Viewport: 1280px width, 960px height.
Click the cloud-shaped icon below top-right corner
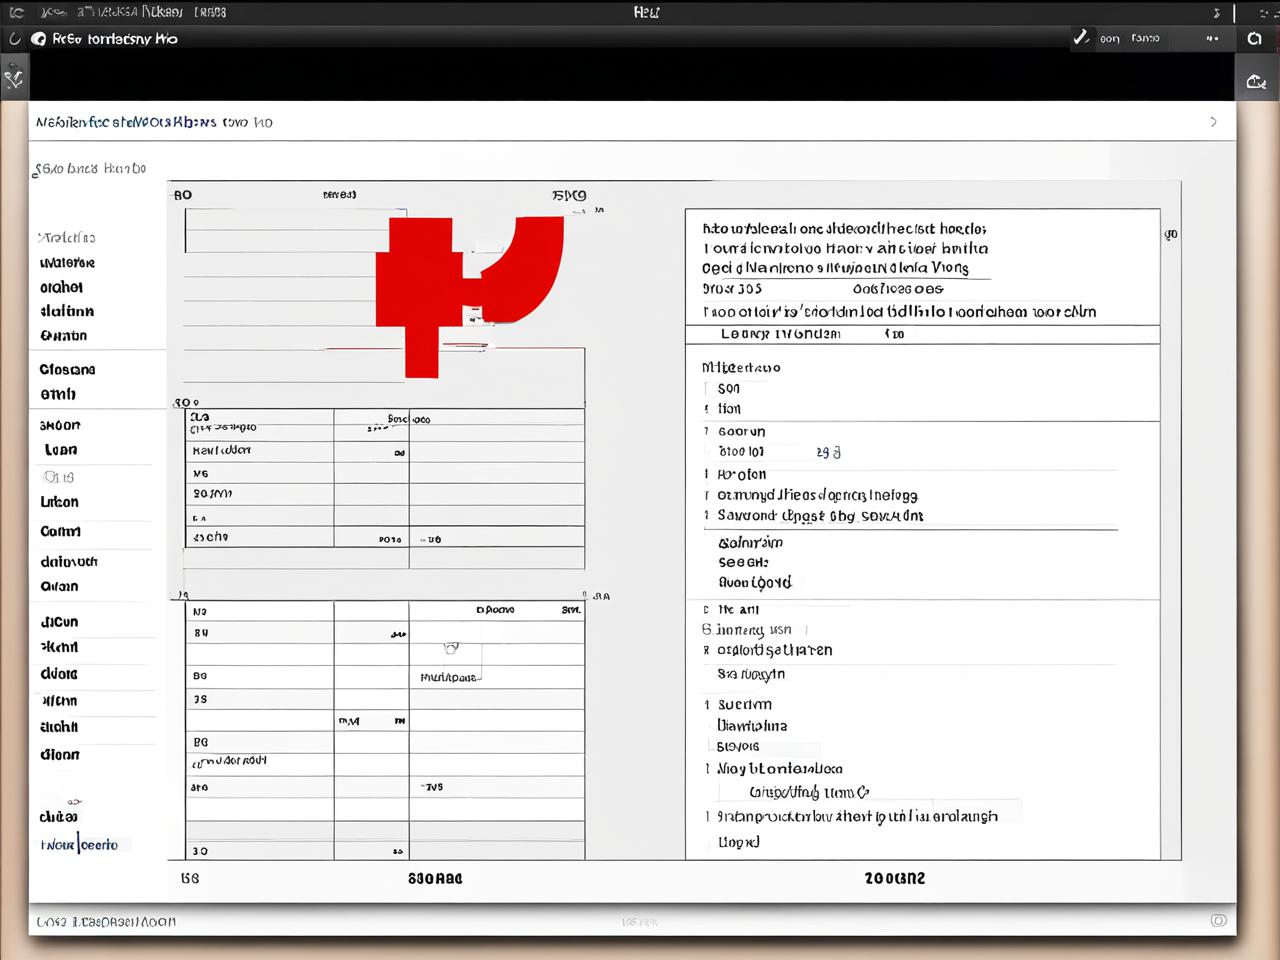point(1256,82)
